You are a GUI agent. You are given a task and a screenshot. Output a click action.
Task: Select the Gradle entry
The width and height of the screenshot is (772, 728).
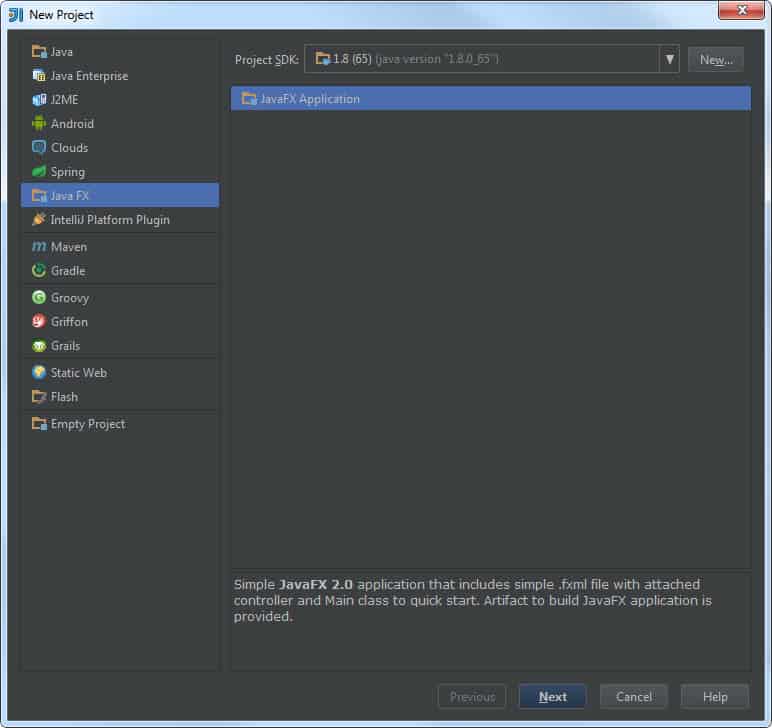tap(120, 271)
